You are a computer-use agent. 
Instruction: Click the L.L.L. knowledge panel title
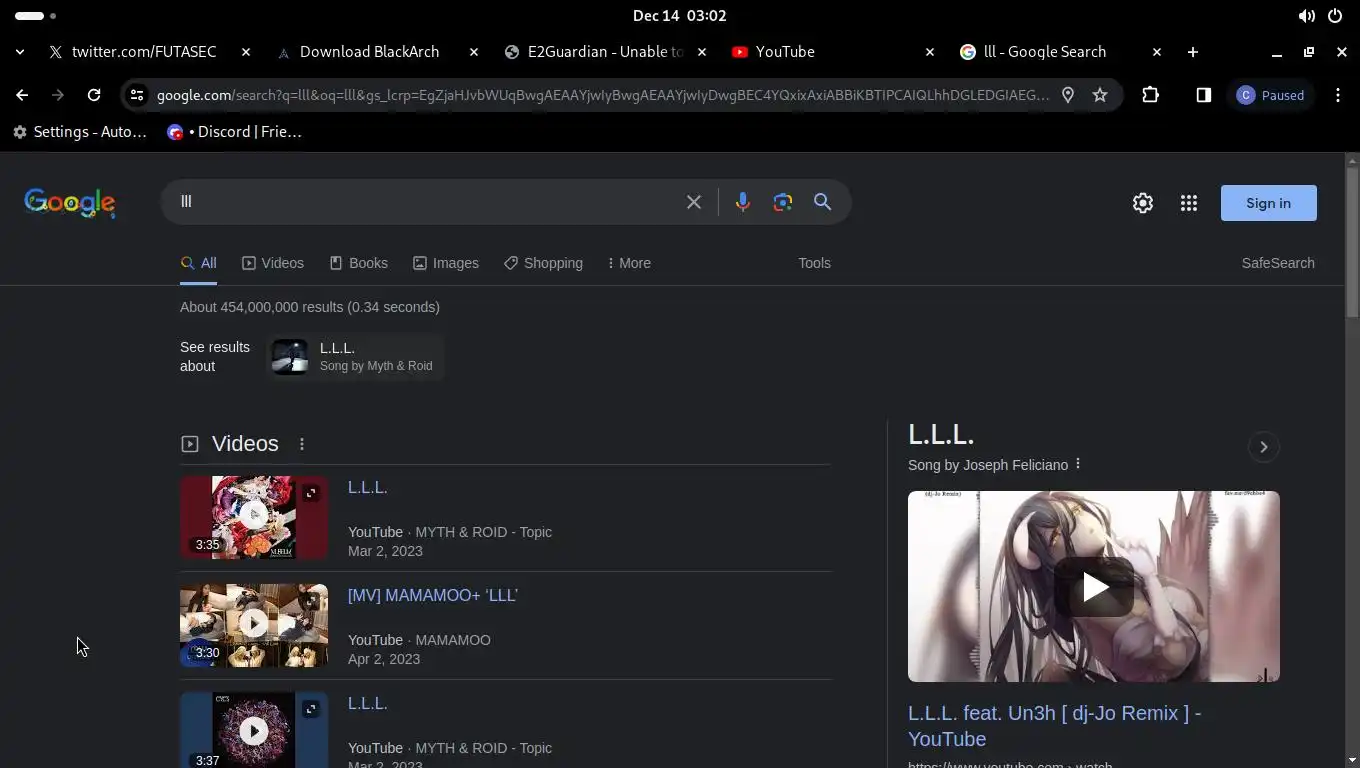click(x=941, y=435)
